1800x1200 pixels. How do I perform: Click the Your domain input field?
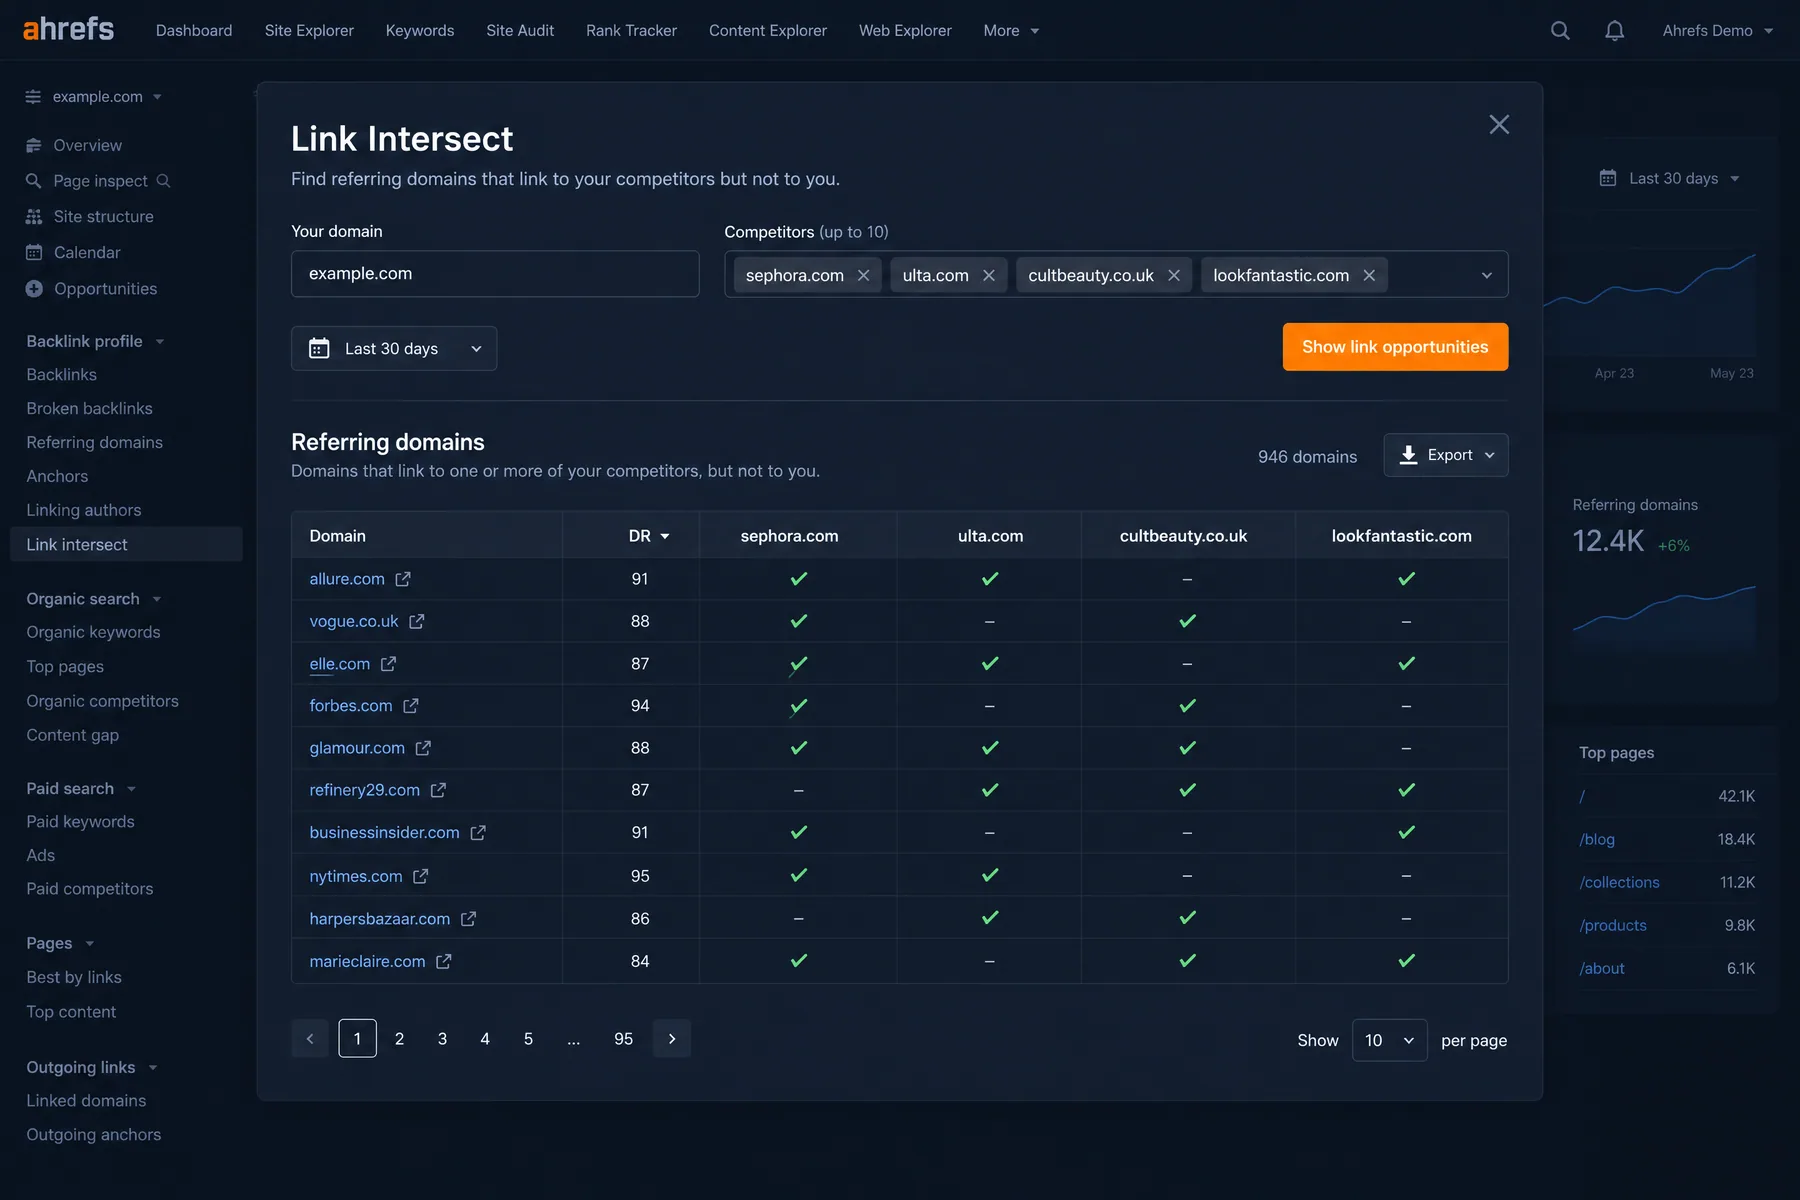(495, 274)
